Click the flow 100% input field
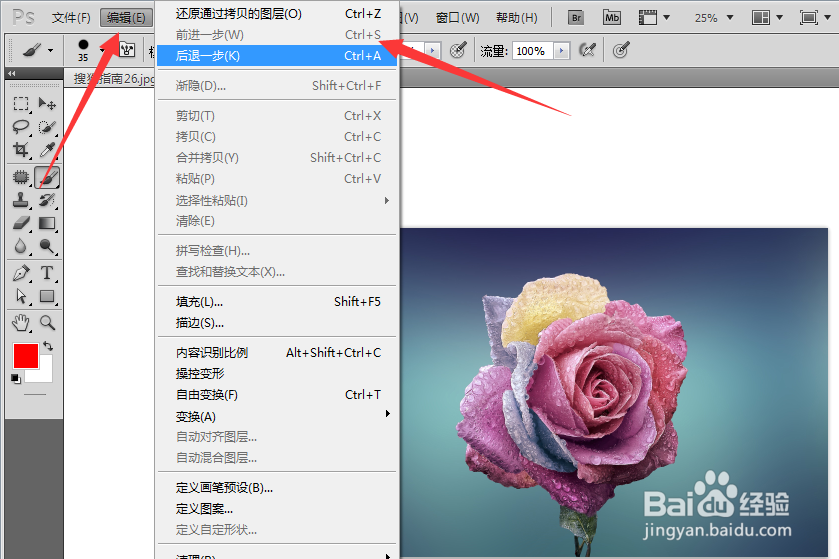The width and height of the screenshot is (839, 559). (533, 51)
